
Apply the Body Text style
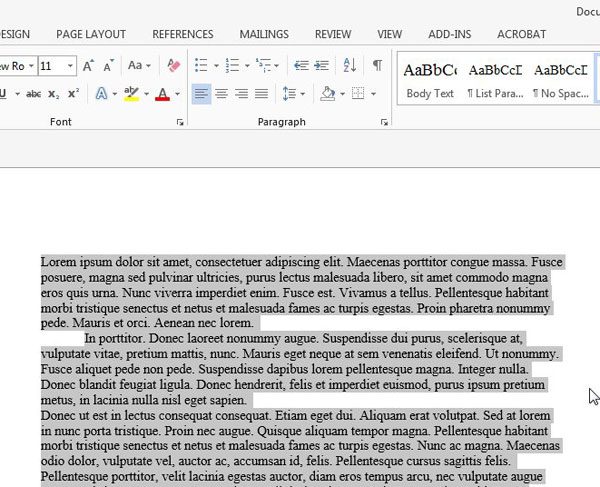pyautogui.click(x=429, y=79)
